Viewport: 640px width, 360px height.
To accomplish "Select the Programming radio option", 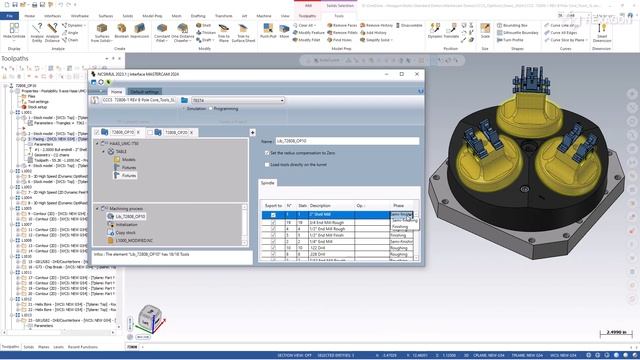I will tap(211, 109).
